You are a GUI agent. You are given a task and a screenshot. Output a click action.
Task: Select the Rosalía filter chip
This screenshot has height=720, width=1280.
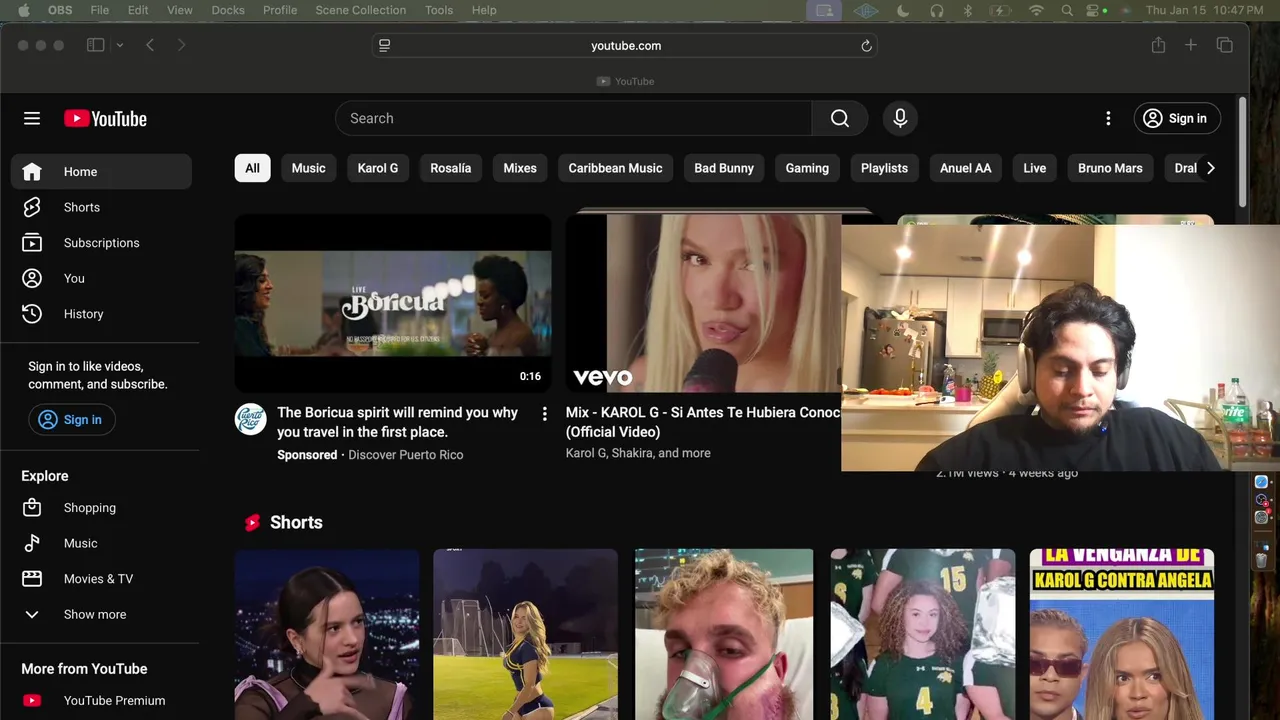point(450,168)
